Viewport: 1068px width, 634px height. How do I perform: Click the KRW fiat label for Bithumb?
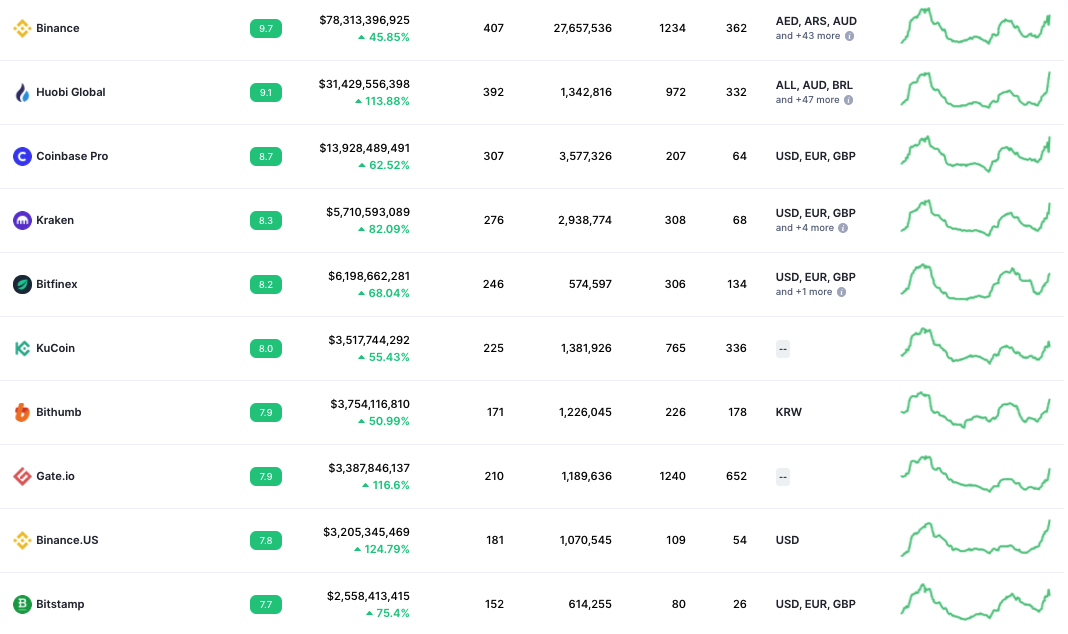point(789,412)
